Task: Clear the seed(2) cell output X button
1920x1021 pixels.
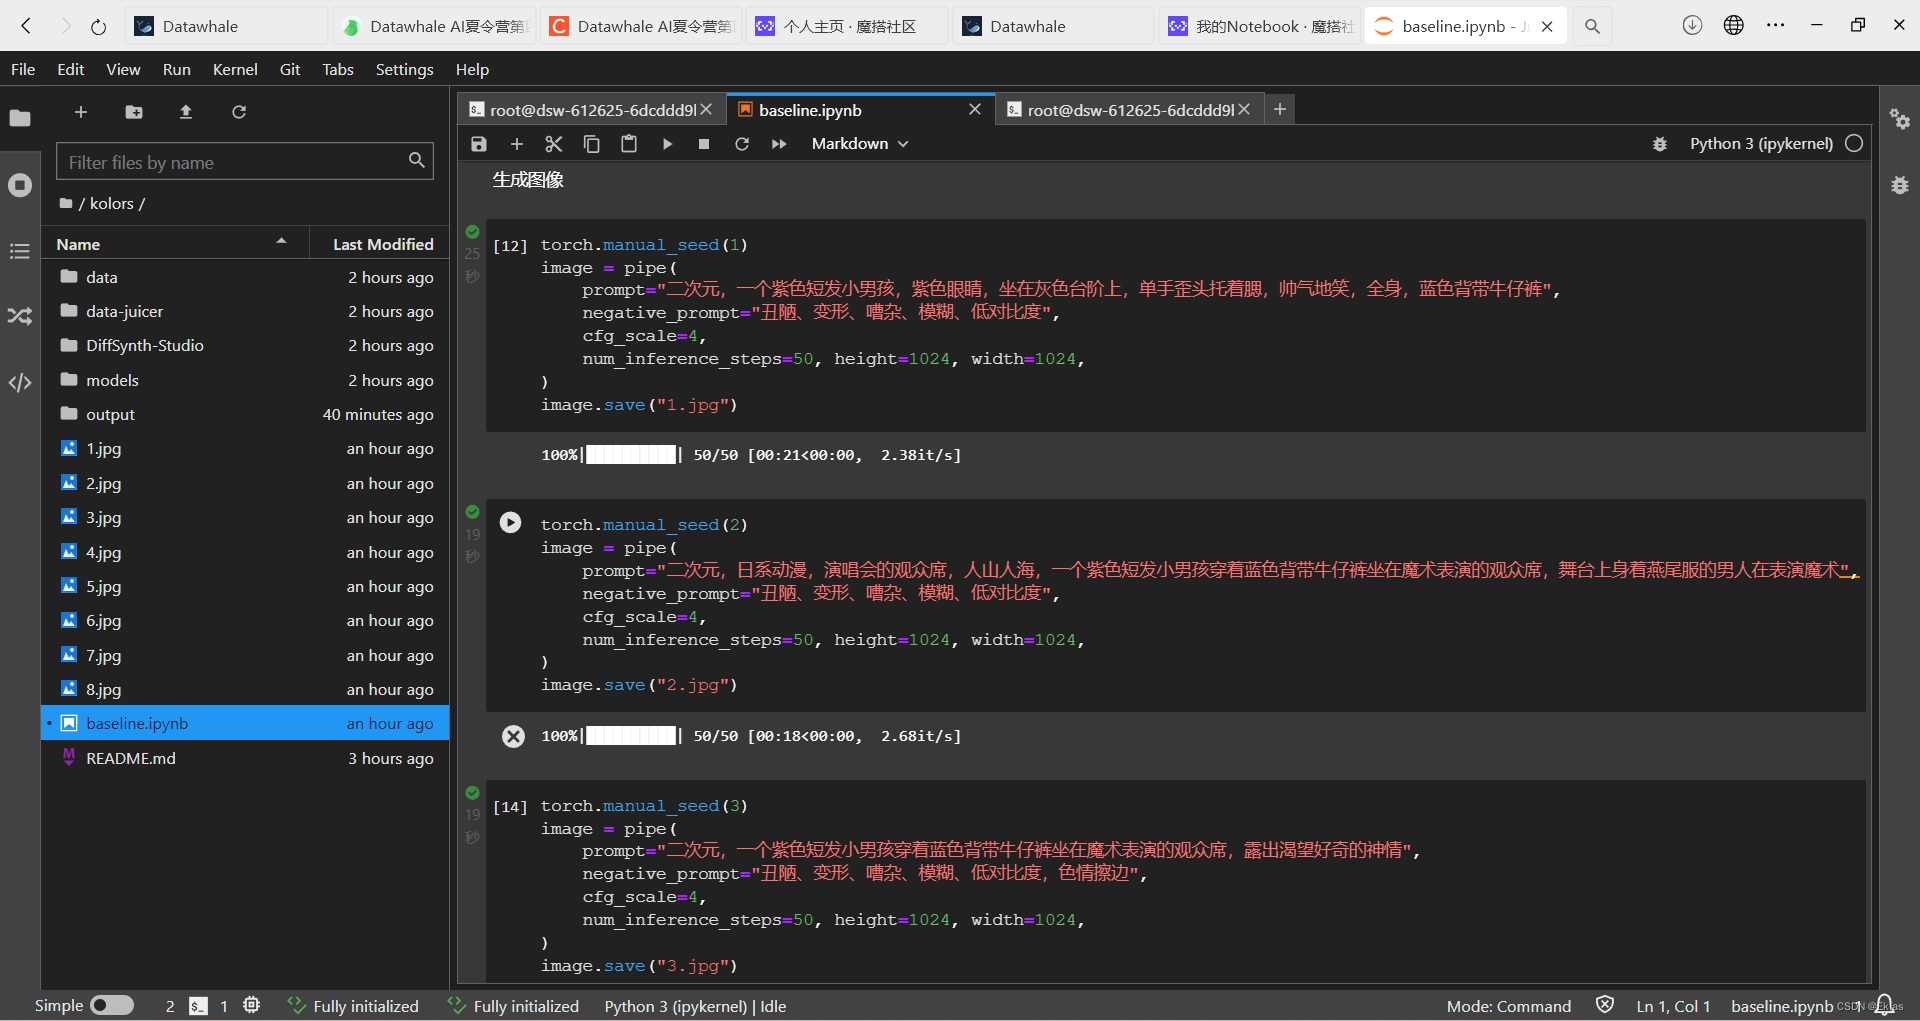Action: point(513,736)
